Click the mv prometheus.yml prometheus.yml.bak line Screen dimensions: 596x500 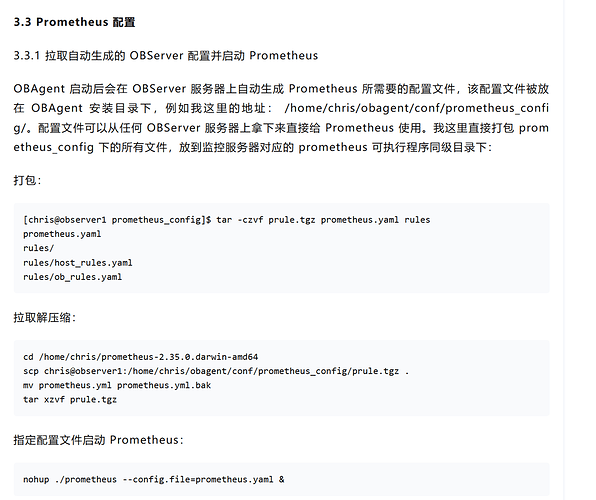point(117,385)
